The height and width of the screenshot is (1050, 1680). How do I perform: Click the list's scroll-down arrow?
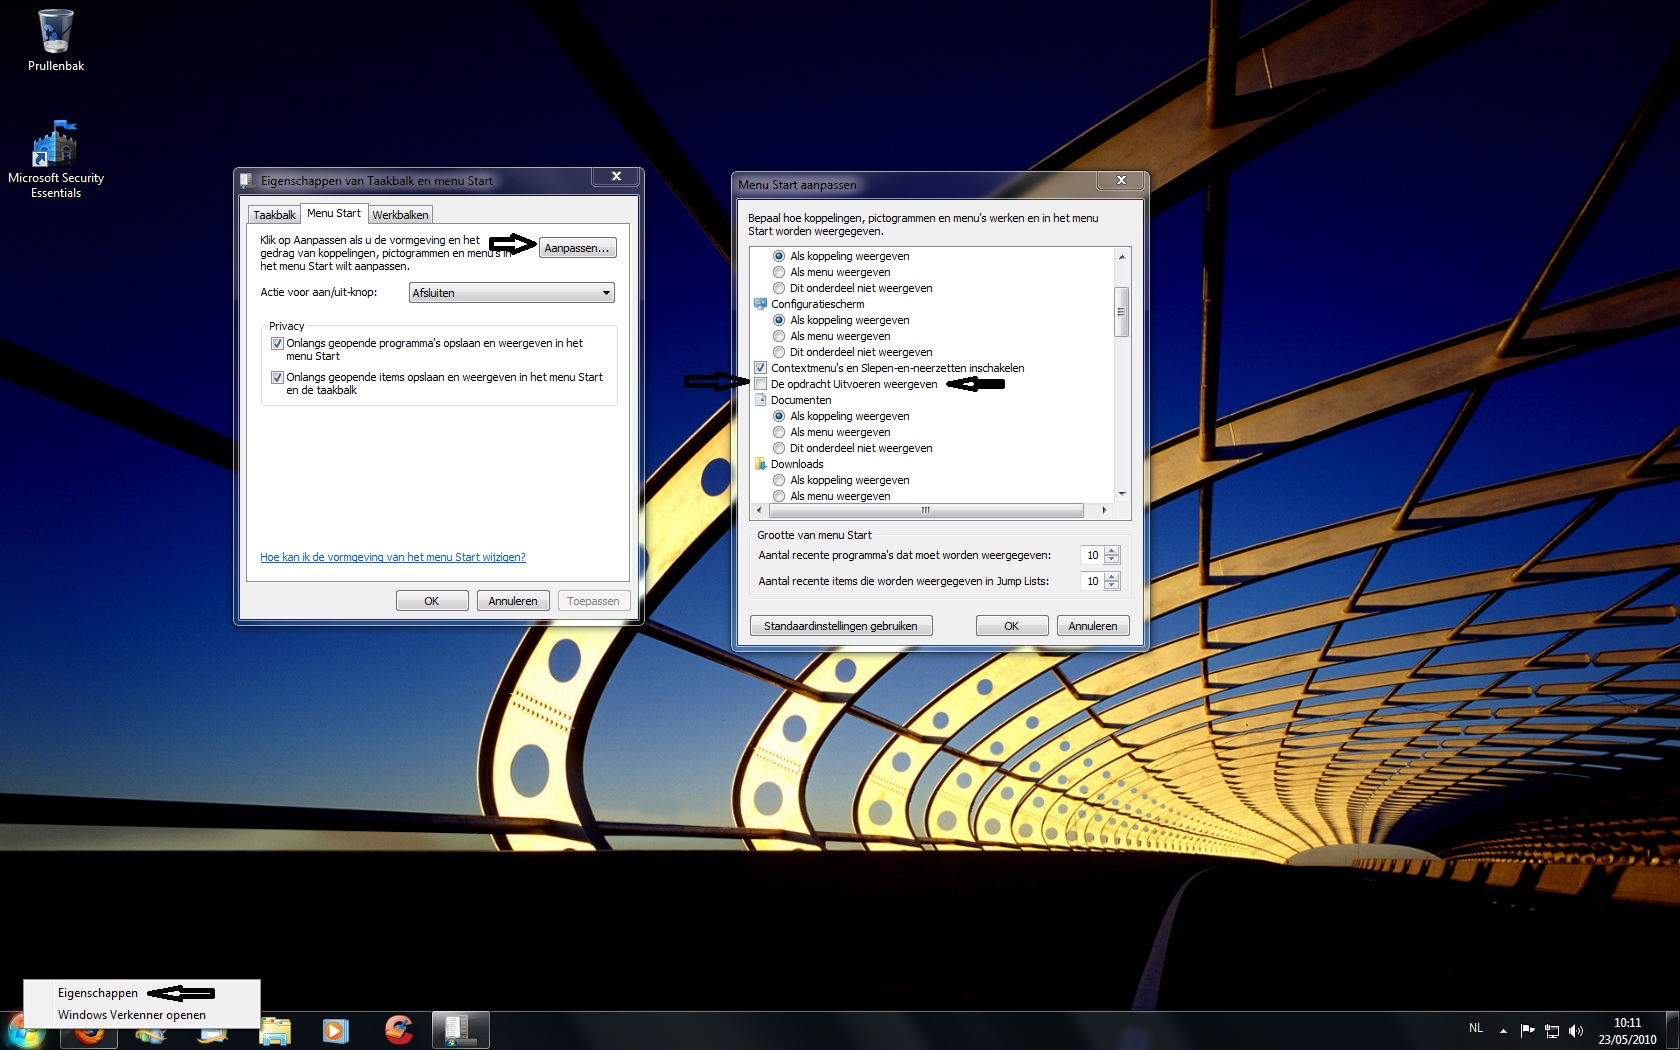coord(1122,494)
